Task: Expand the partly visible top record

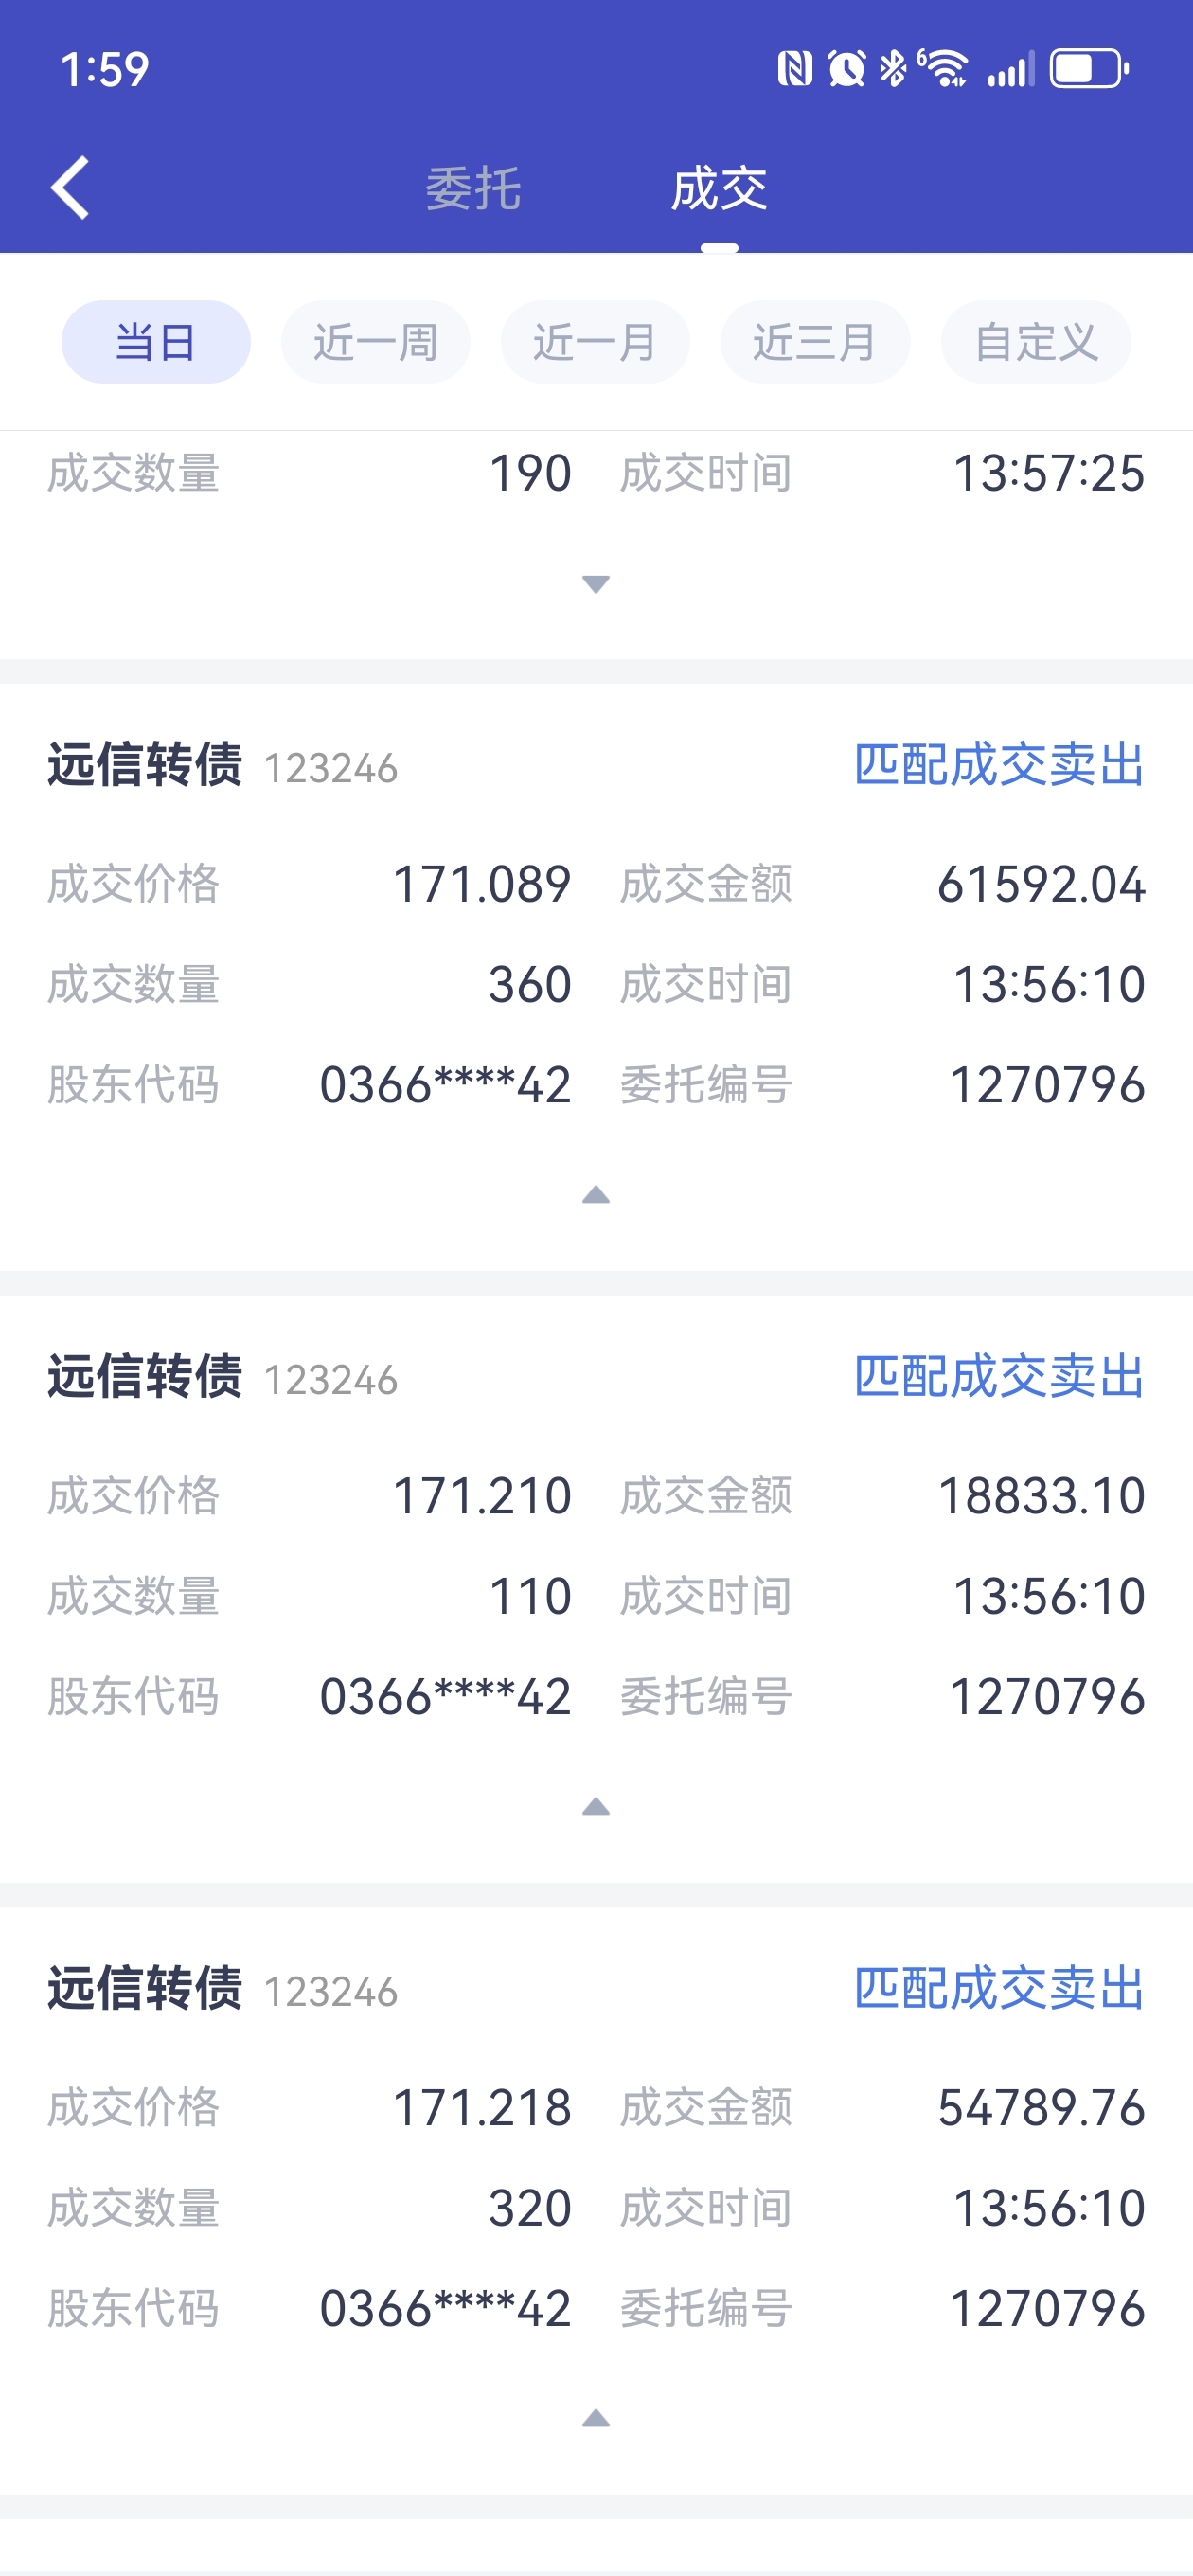Action: (596, 584)
